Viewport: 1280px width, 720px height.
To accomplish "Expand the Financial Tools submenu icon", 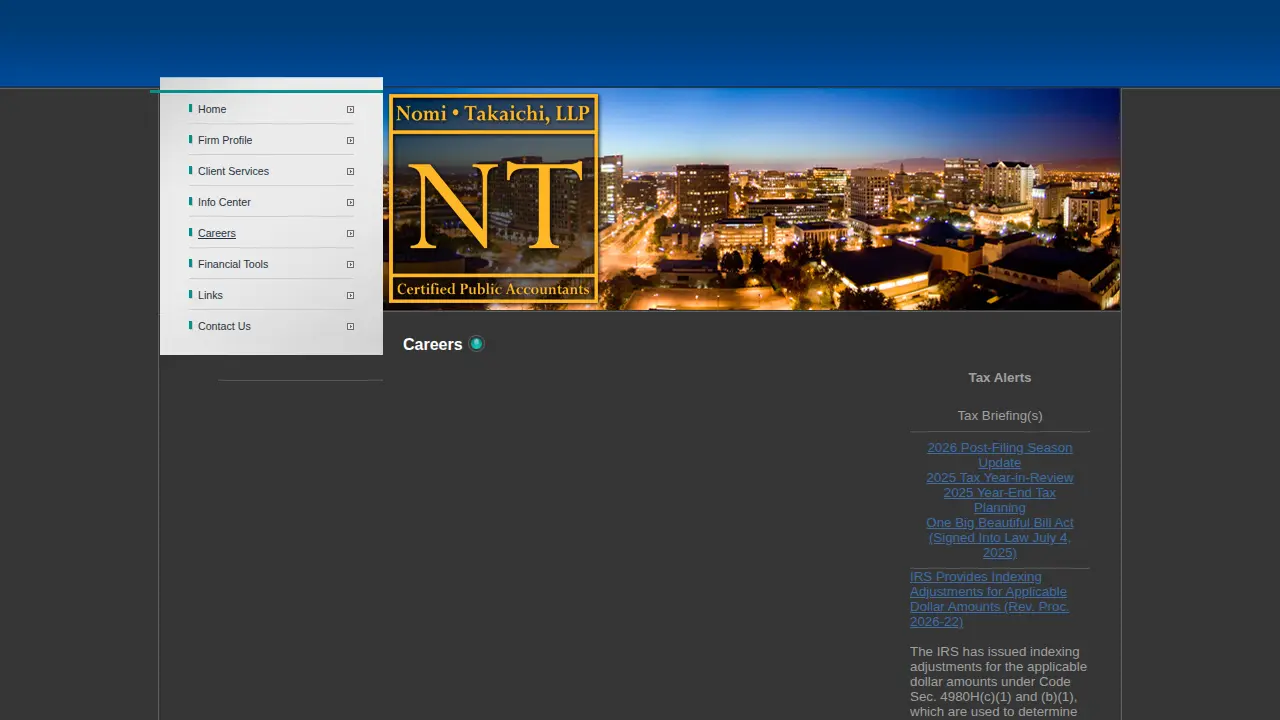I will (350, 265).
